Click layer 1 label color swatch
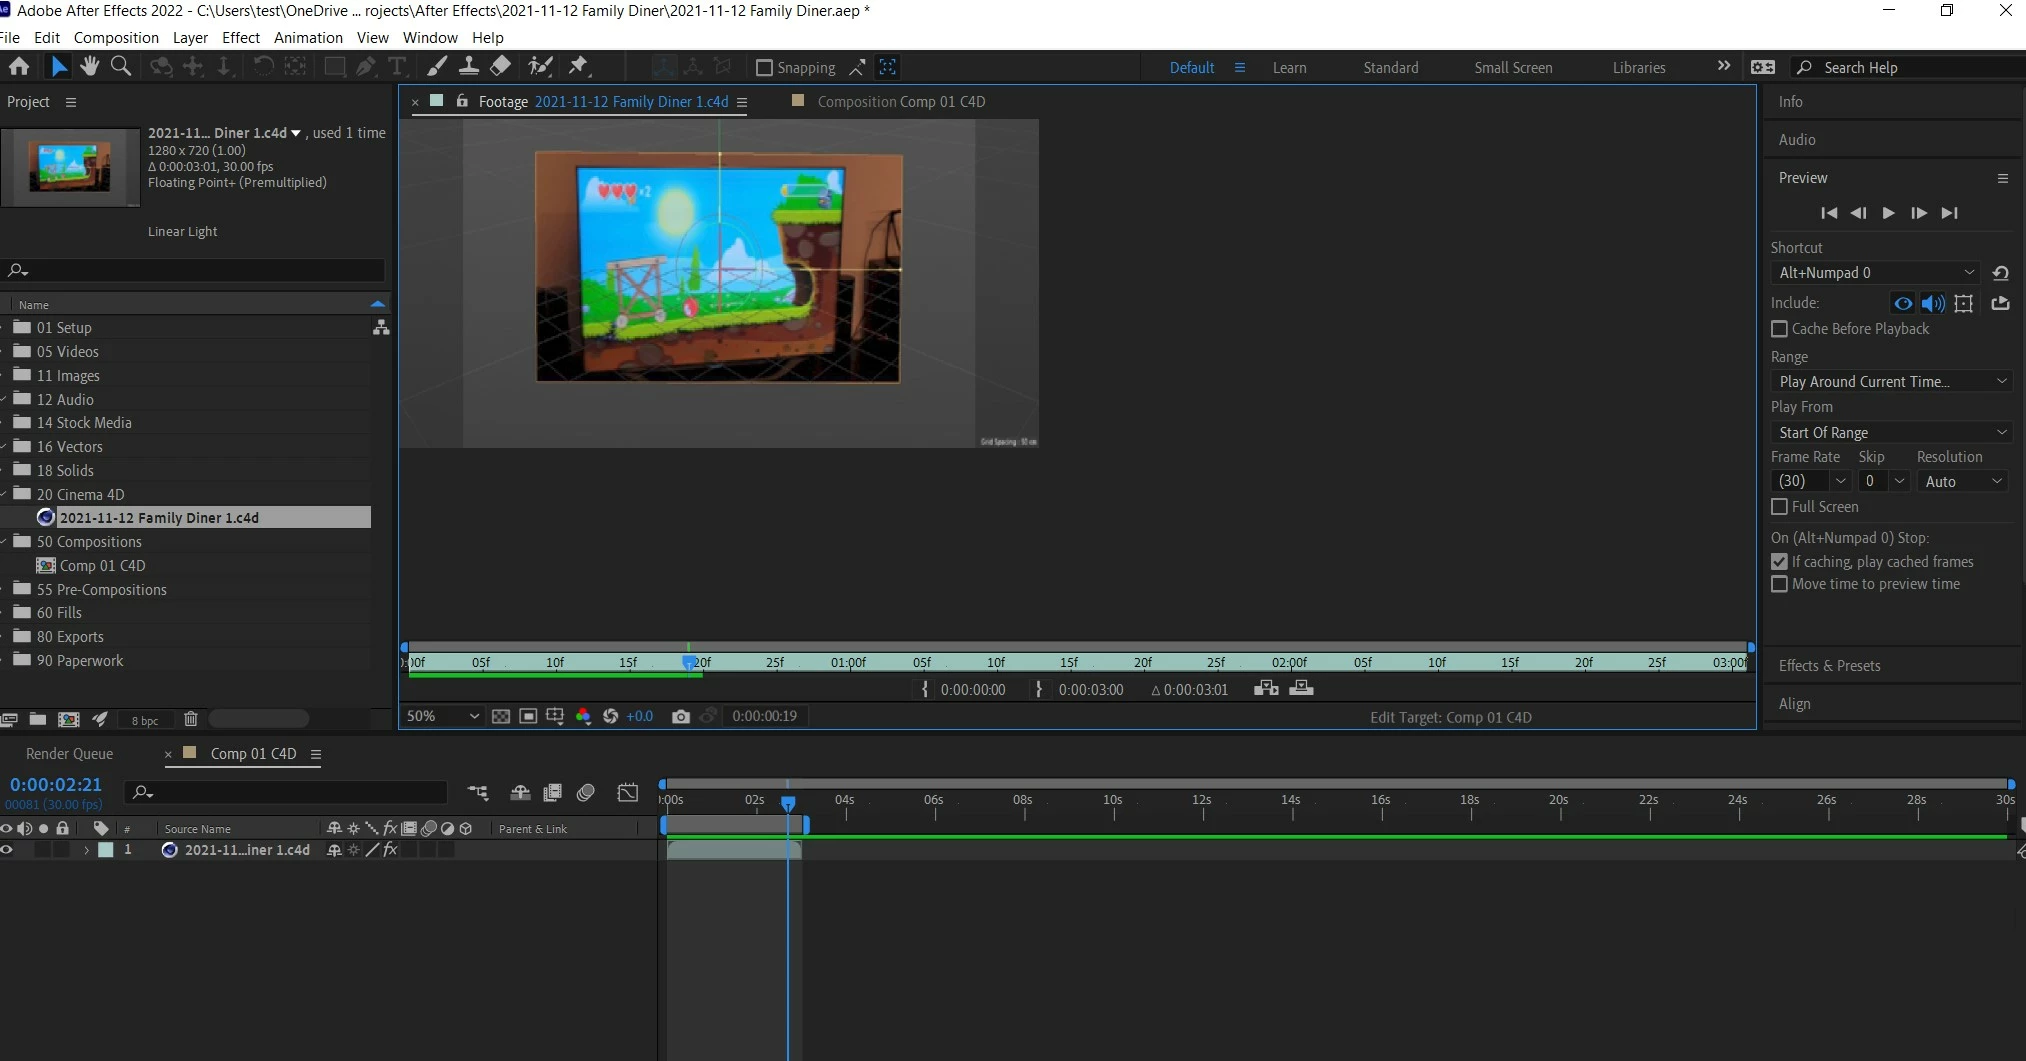 106,850
